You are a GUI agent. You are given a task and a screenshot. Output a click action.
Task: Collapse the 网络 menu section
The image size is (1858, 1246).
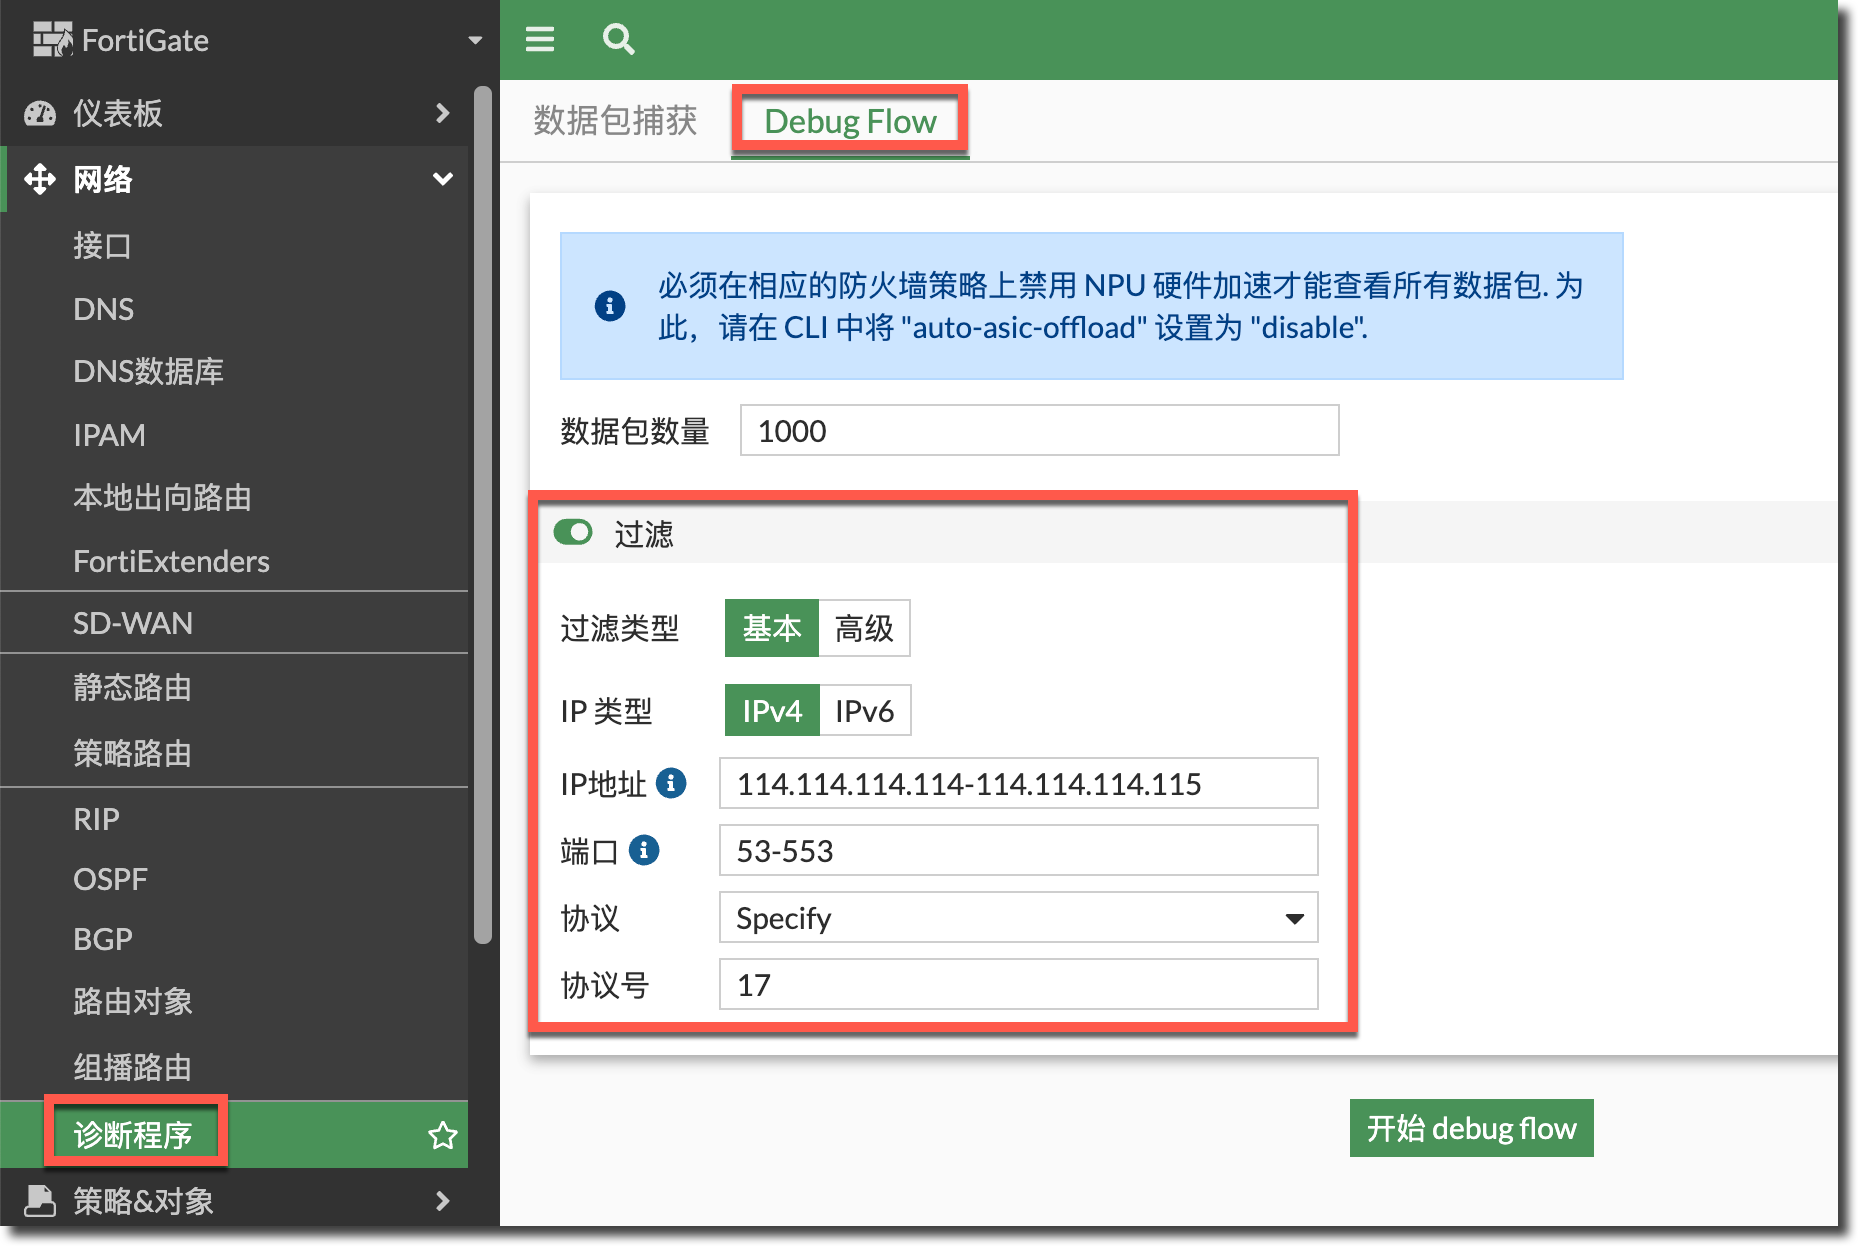(x=442, y=179)
